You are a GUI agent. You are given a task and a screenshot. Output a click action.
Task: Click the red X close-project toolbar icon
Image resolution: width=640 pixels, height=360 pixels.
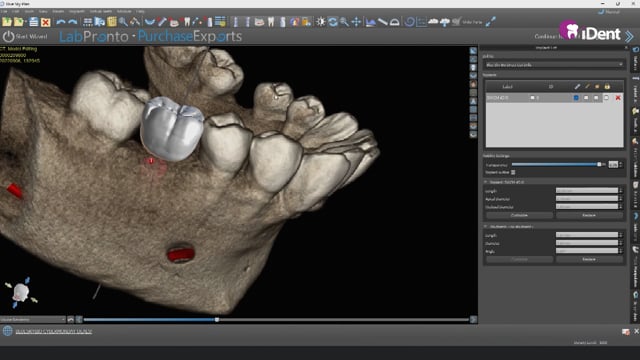[x=45, y=22]
